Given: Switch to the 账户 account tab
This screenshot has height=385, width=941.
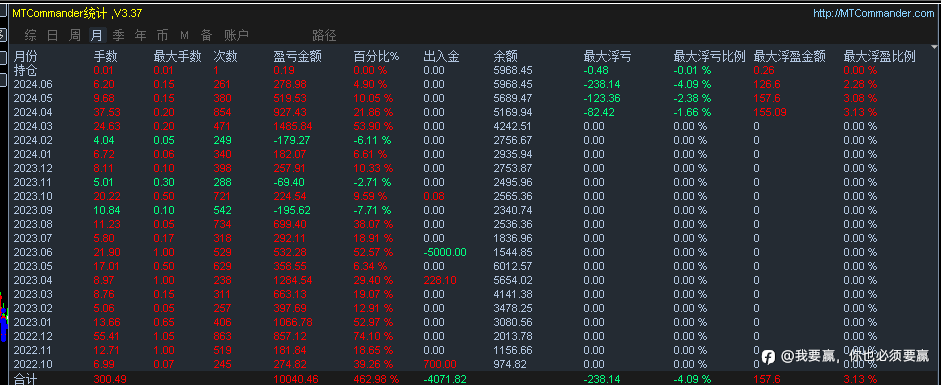Looking at the screenshot, I should (x=236, y=35).
